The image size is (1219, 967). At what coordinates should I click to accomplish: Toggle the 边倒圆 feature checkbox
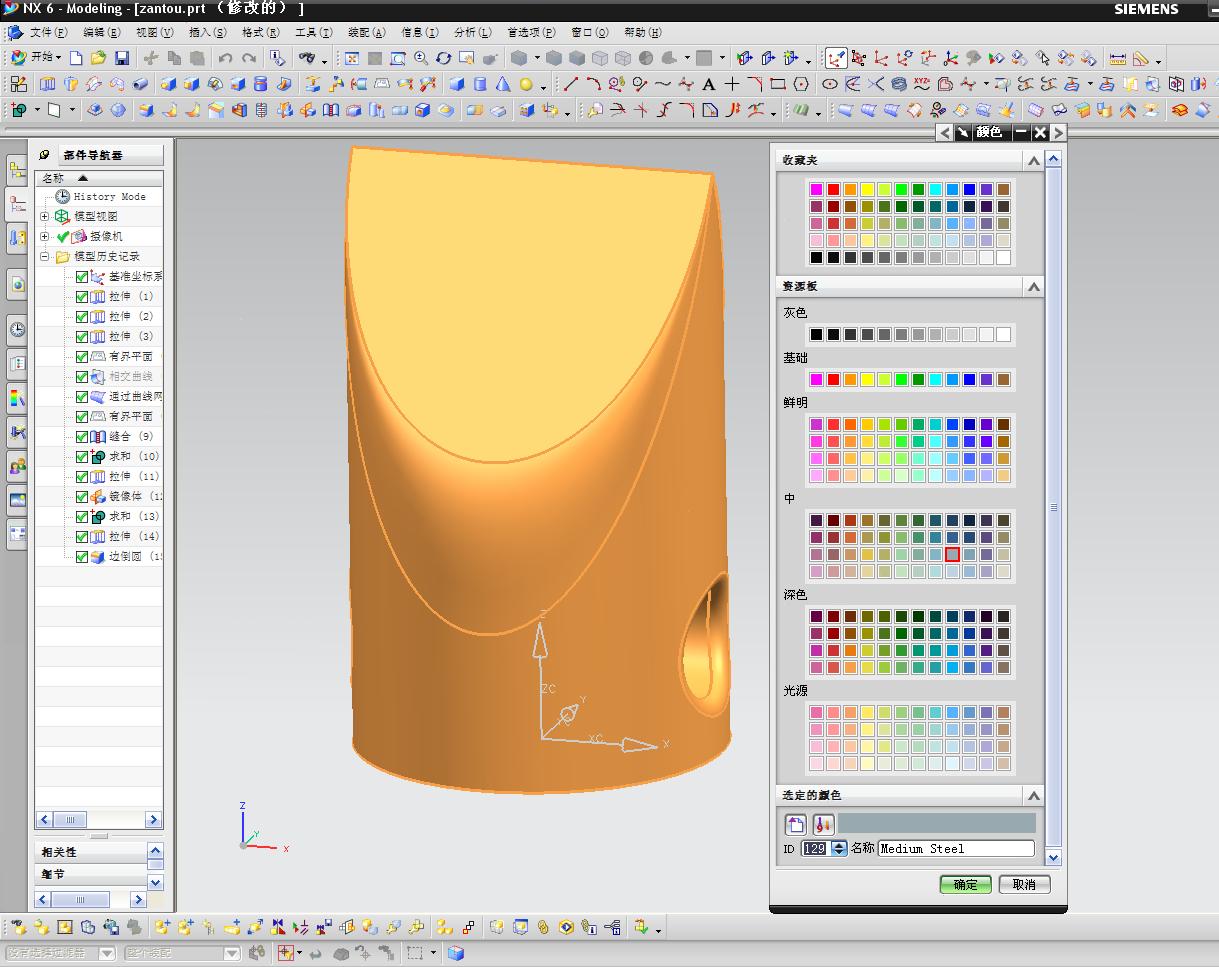82,556
